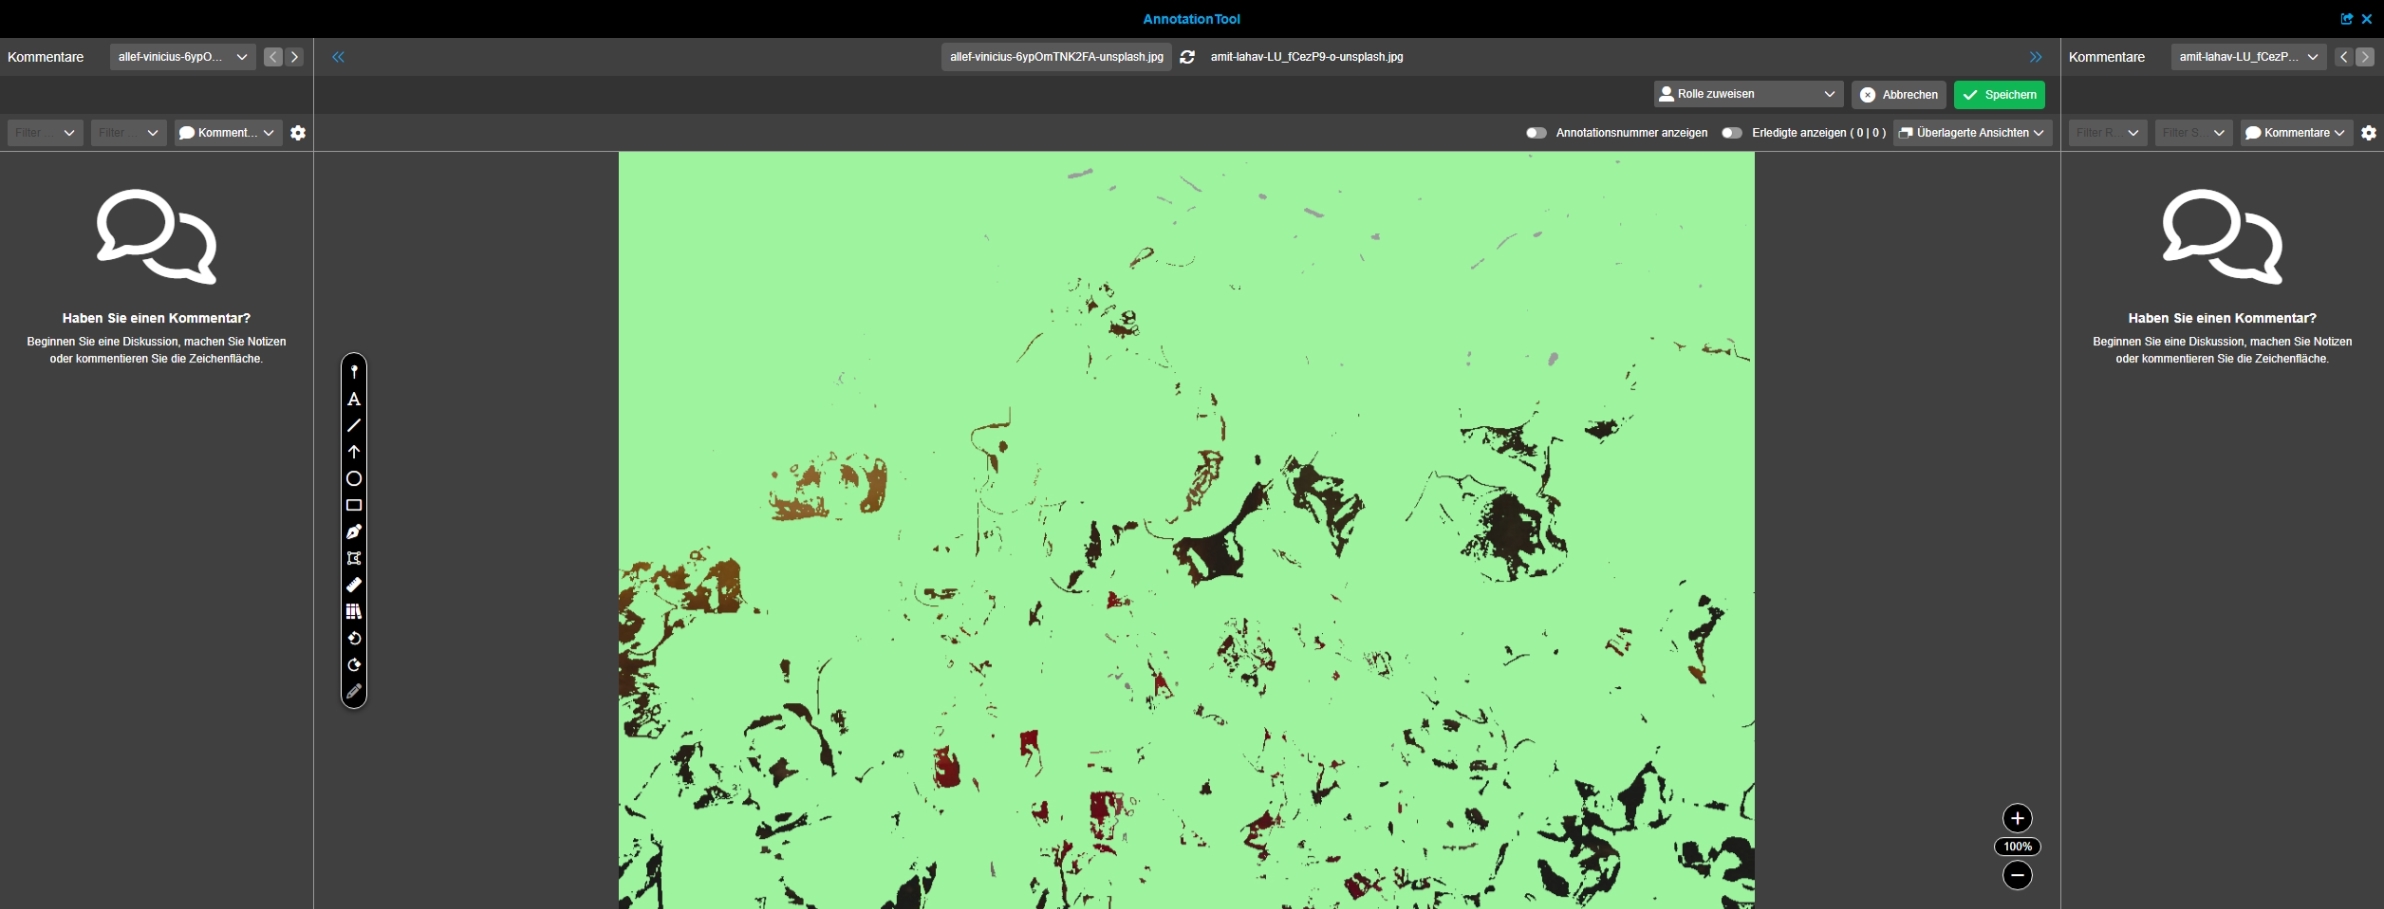Swap the two compared image files
The width and height of the screenshot is (2384, 909).
[1187, 57]
